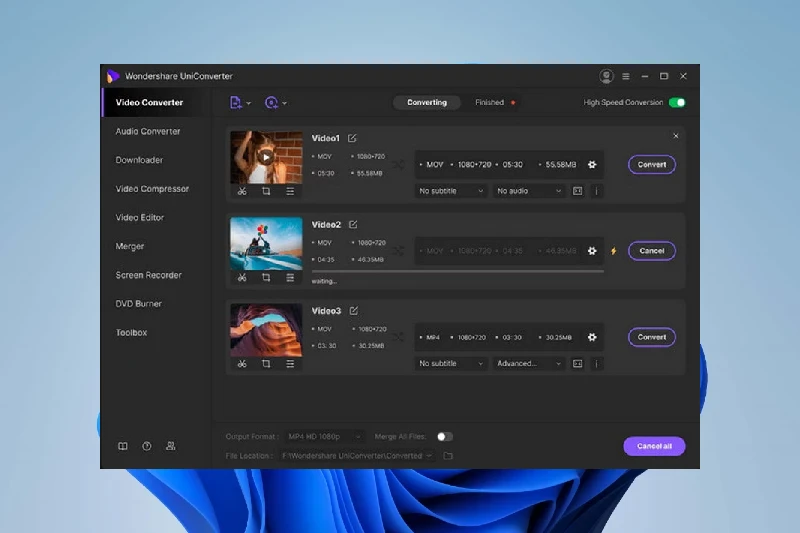Select the Video2 balloons thumbnail
The image size is (800, 533).
(x=266, y=244)
